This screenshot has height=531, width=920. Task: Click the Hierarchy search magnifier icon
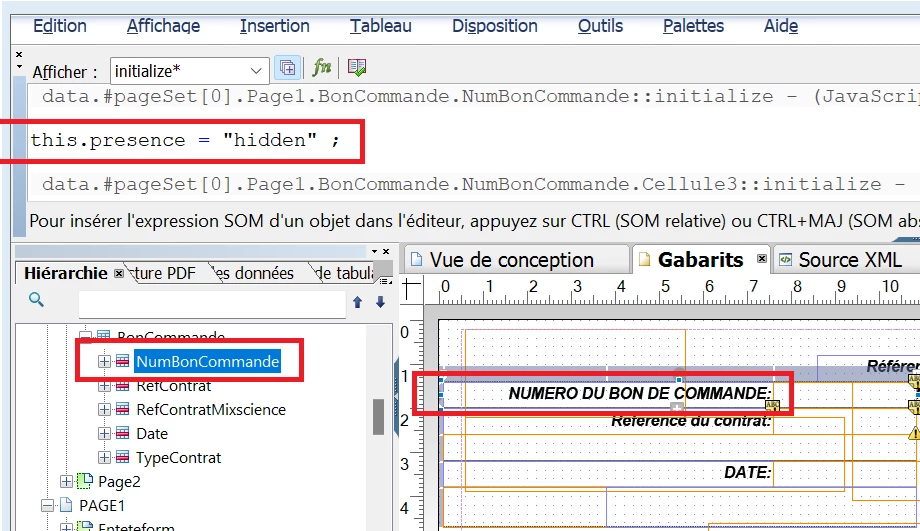tap(36, 300)
